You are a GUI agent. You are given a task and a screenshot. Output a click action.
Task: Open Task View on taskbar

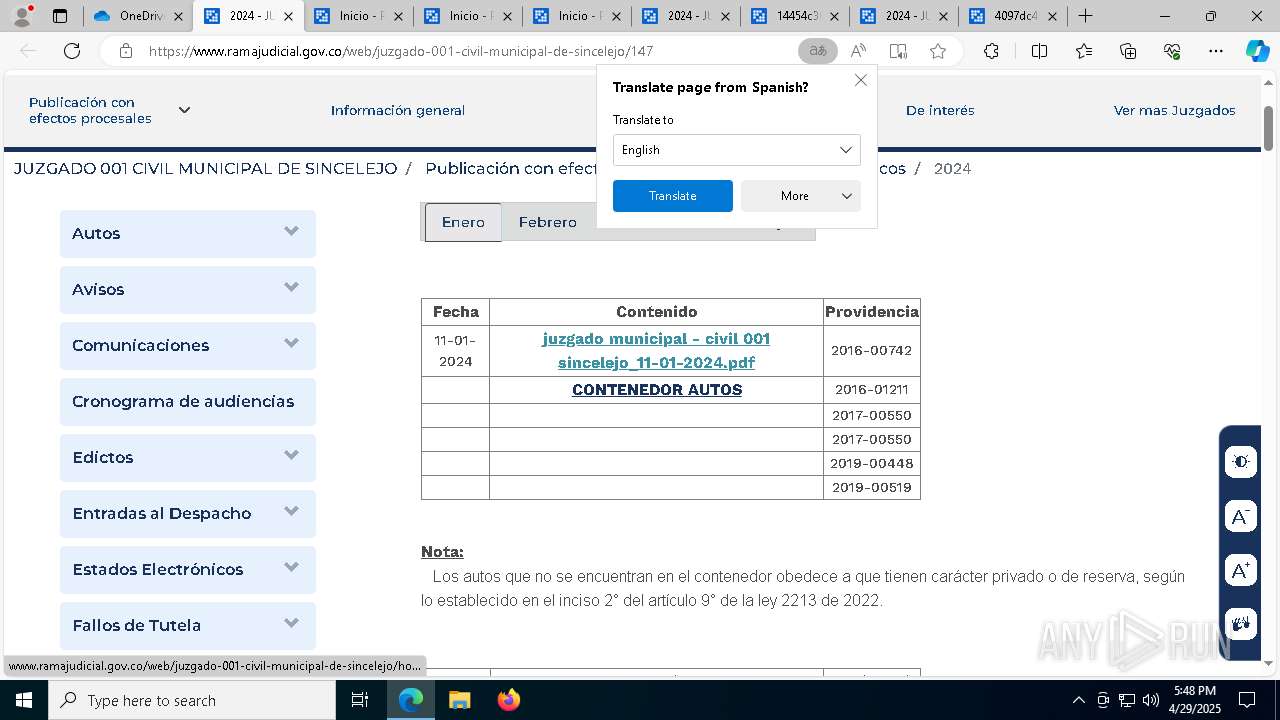coord(360,700)
